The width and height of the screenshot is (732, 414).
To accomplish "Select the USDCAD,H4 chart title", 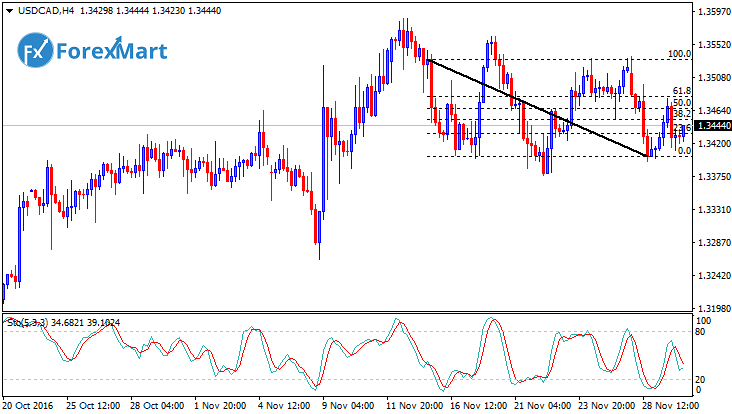I will click(40, 11).
